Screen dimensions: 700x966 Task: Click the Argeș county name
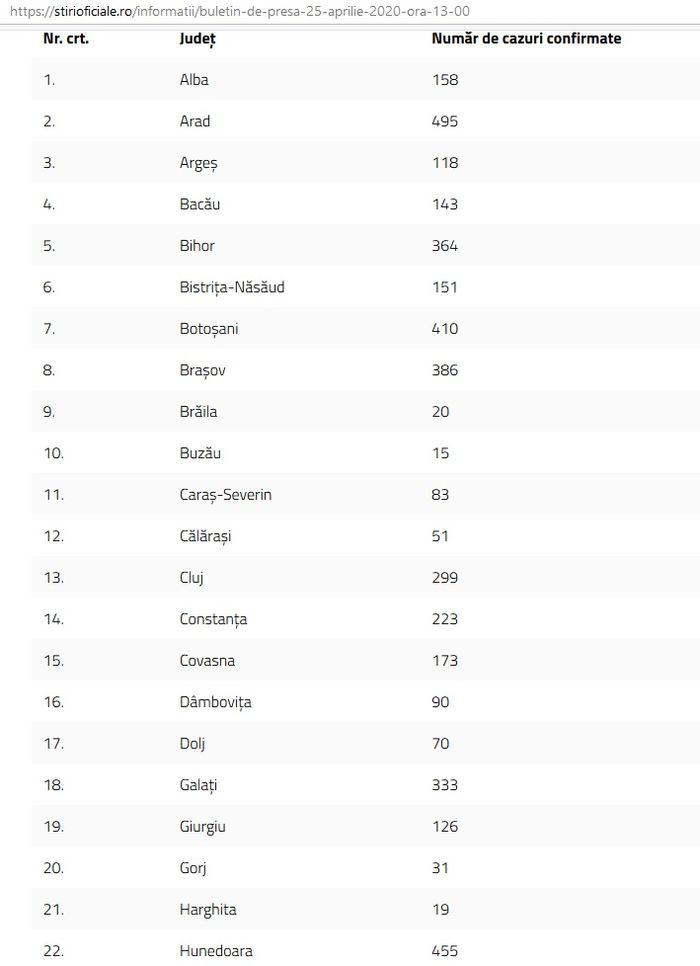point(198,164)
